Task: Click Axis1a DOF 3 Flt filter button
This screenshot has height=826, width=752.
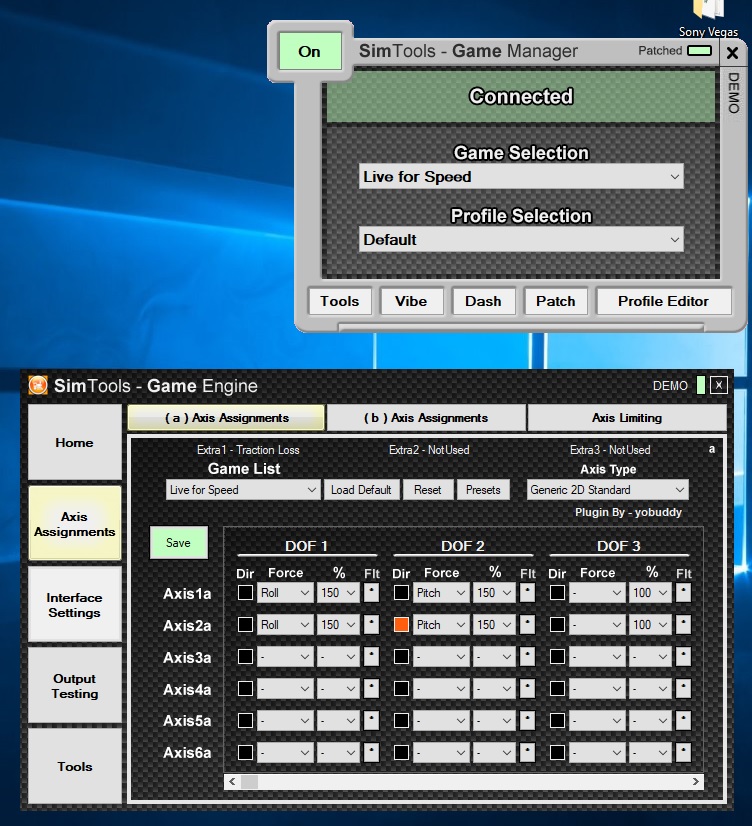Action: click(683, 593)
